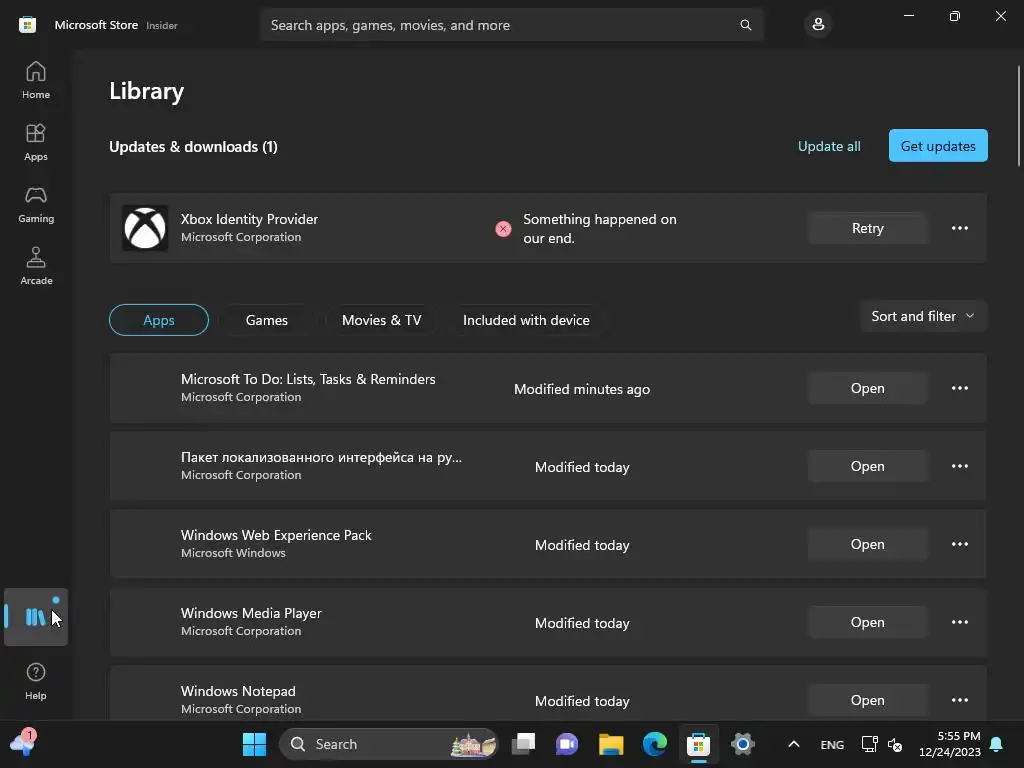The image size is (1024, 768).
Task: Open the Gaming section in sidebar
Action: pyautogui.click(x=36, y=204)
